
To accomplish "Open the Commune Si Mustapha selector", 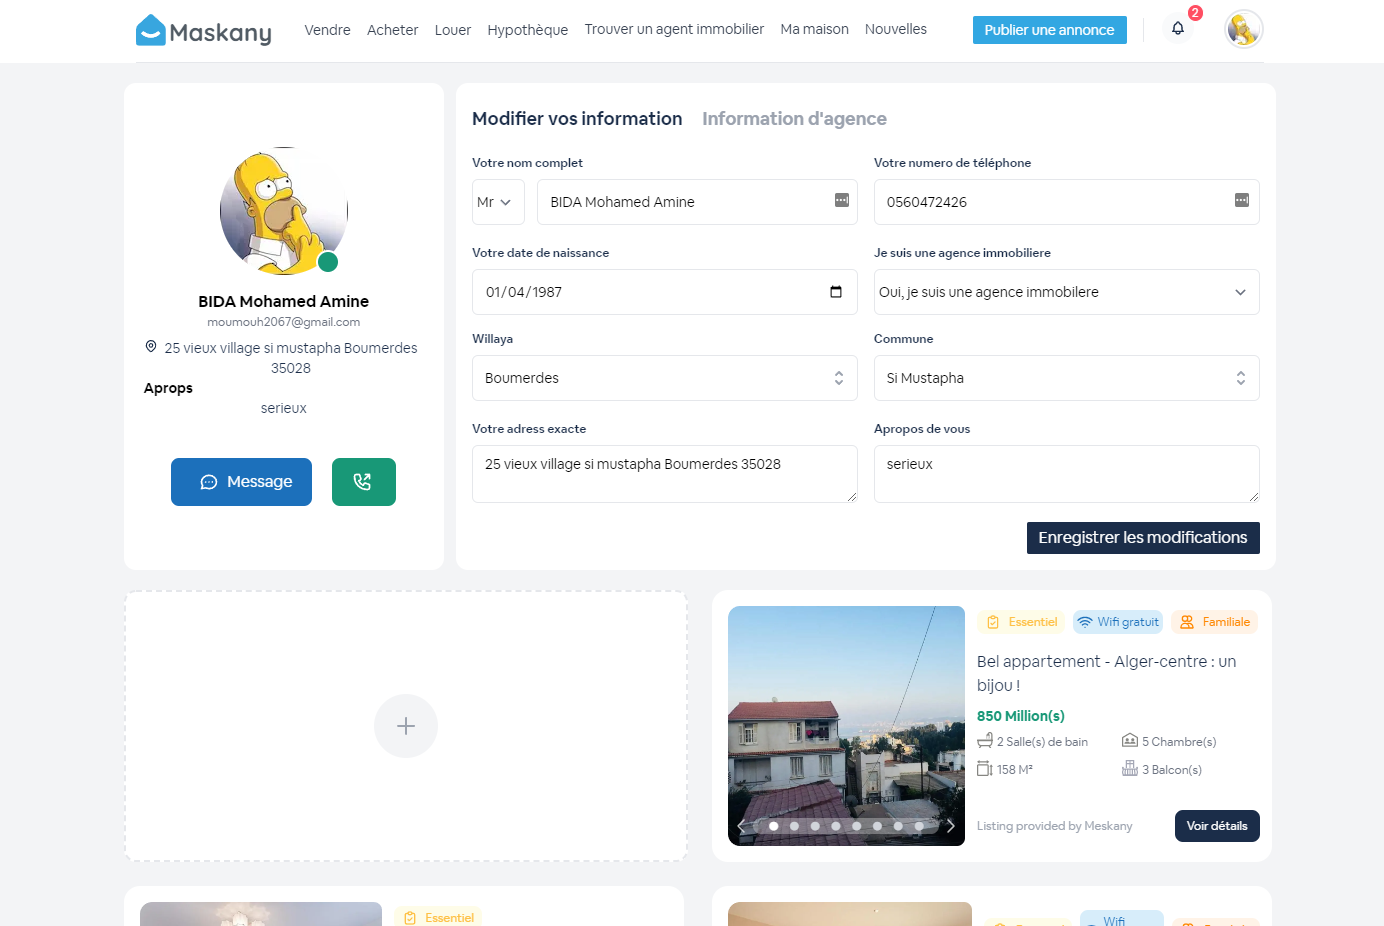I will pyautogui.click(x=1067, y=378).
